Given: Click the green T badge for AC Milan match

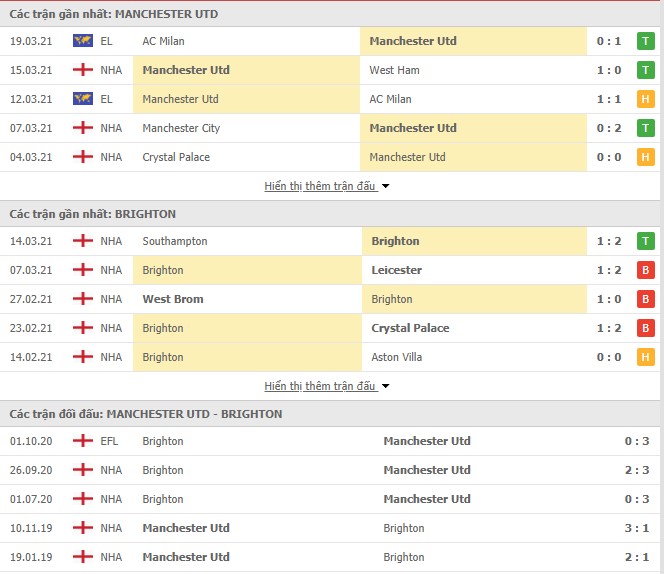Looking at the screenshot, I should [x=645, y=41].
